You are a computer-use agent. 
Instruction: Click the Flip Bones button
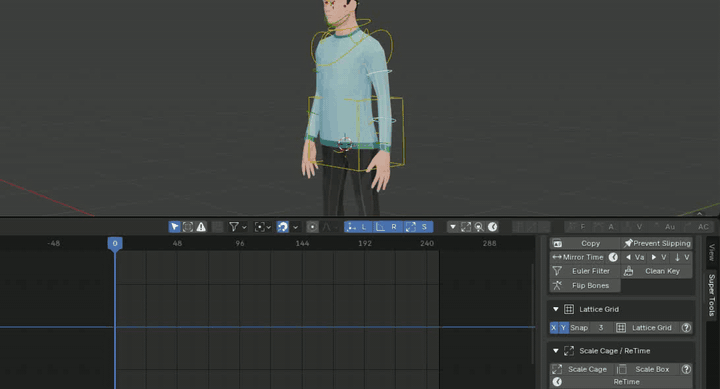(x=585, y=285)
